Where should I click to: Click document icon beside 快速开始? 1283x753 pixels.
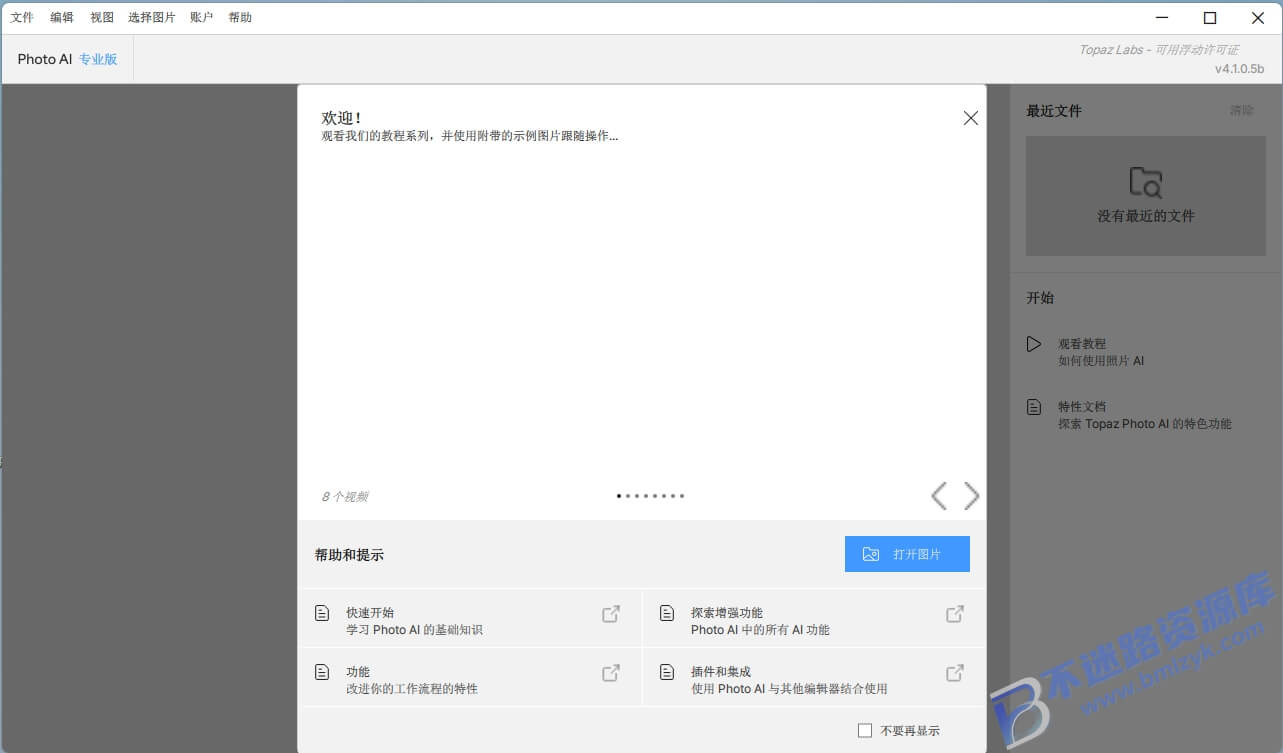tap(322, 613)
